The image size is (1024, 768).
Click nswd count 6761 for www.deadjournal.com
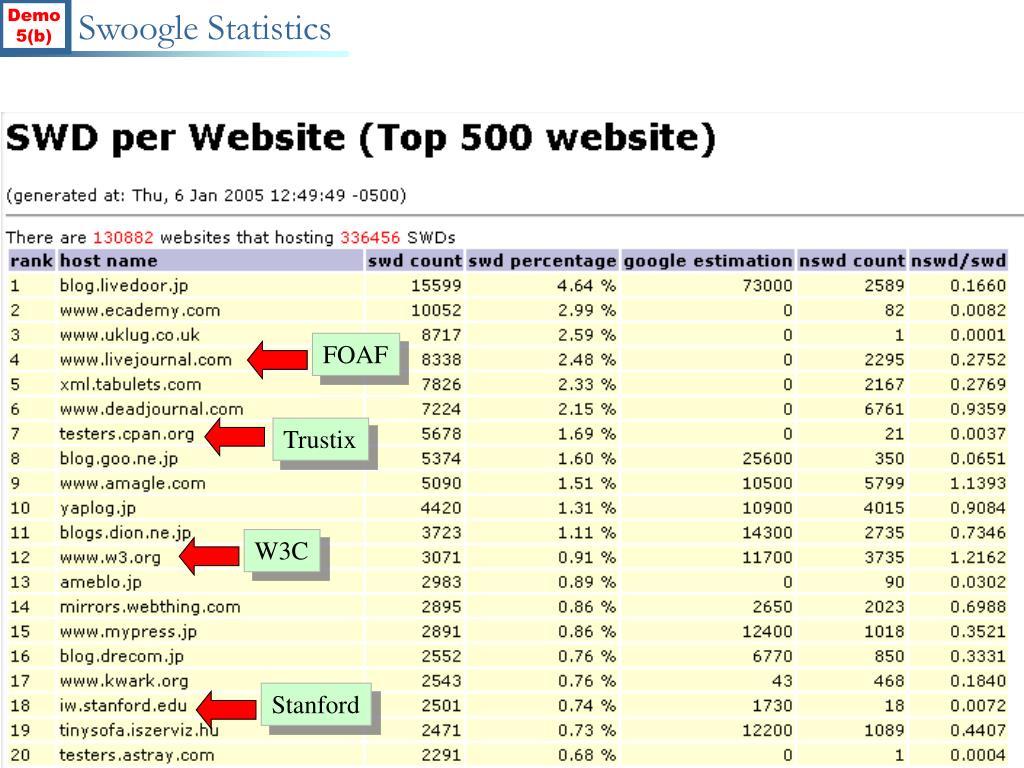coord(884,409)
